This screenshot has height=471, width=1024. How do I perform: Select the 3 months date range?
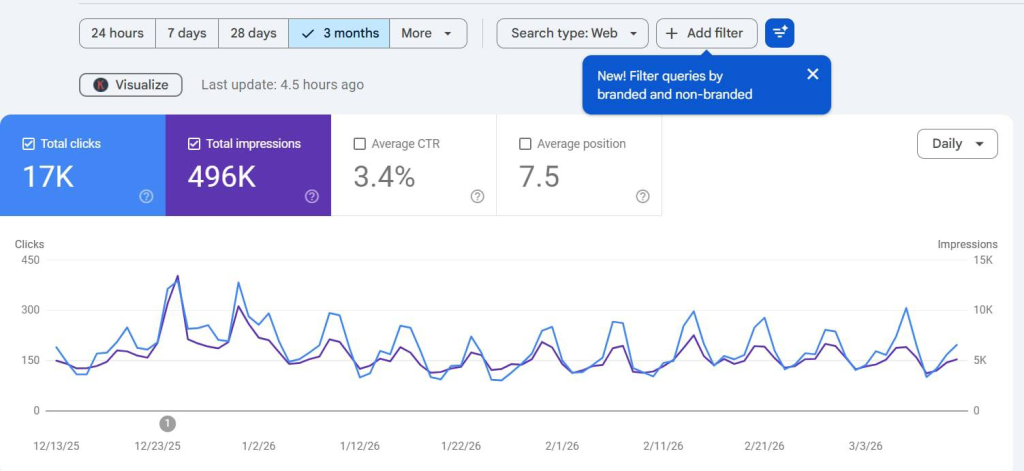(339, 33)
